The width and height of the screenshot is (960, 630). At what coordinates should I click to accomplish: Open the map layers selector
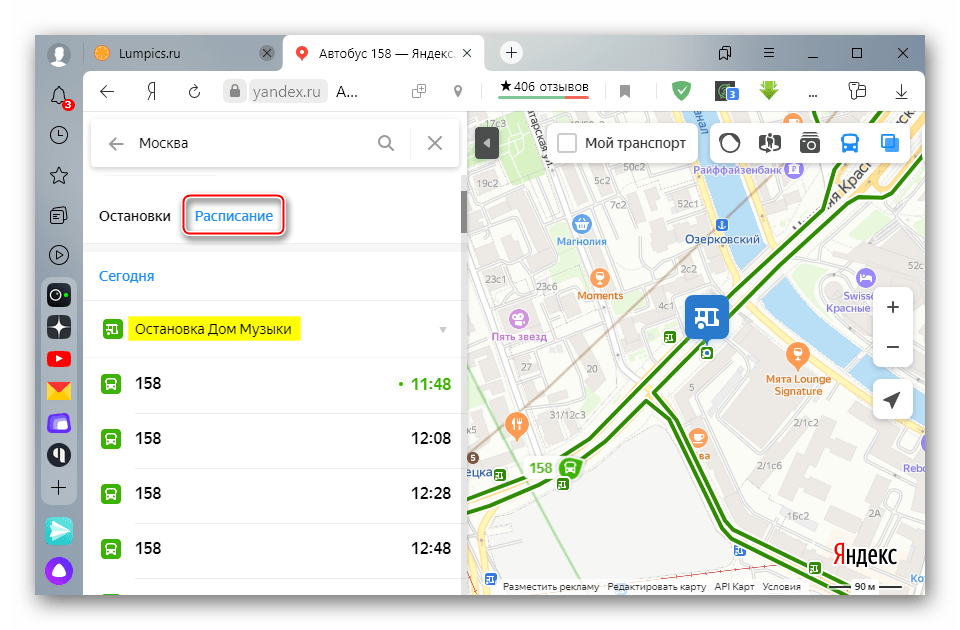pyautogui.click(x=889, y=143)
